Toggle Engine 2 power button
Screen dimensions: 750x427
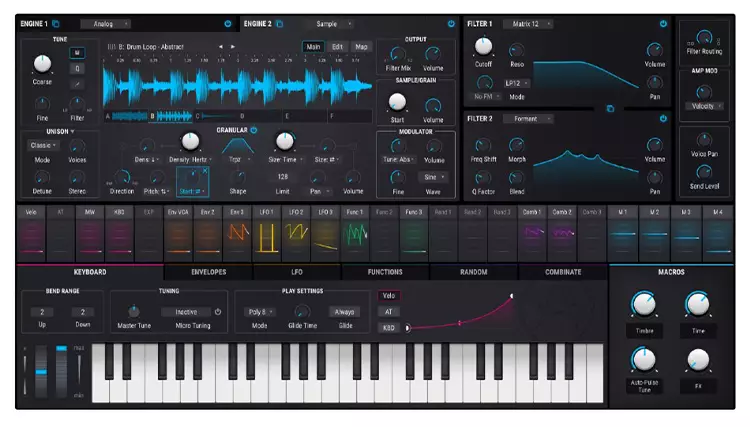pos(451,23)
